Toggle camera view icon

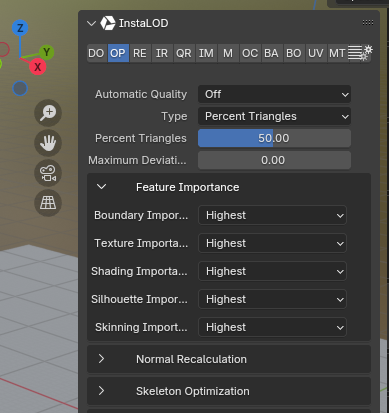[48, 173]
